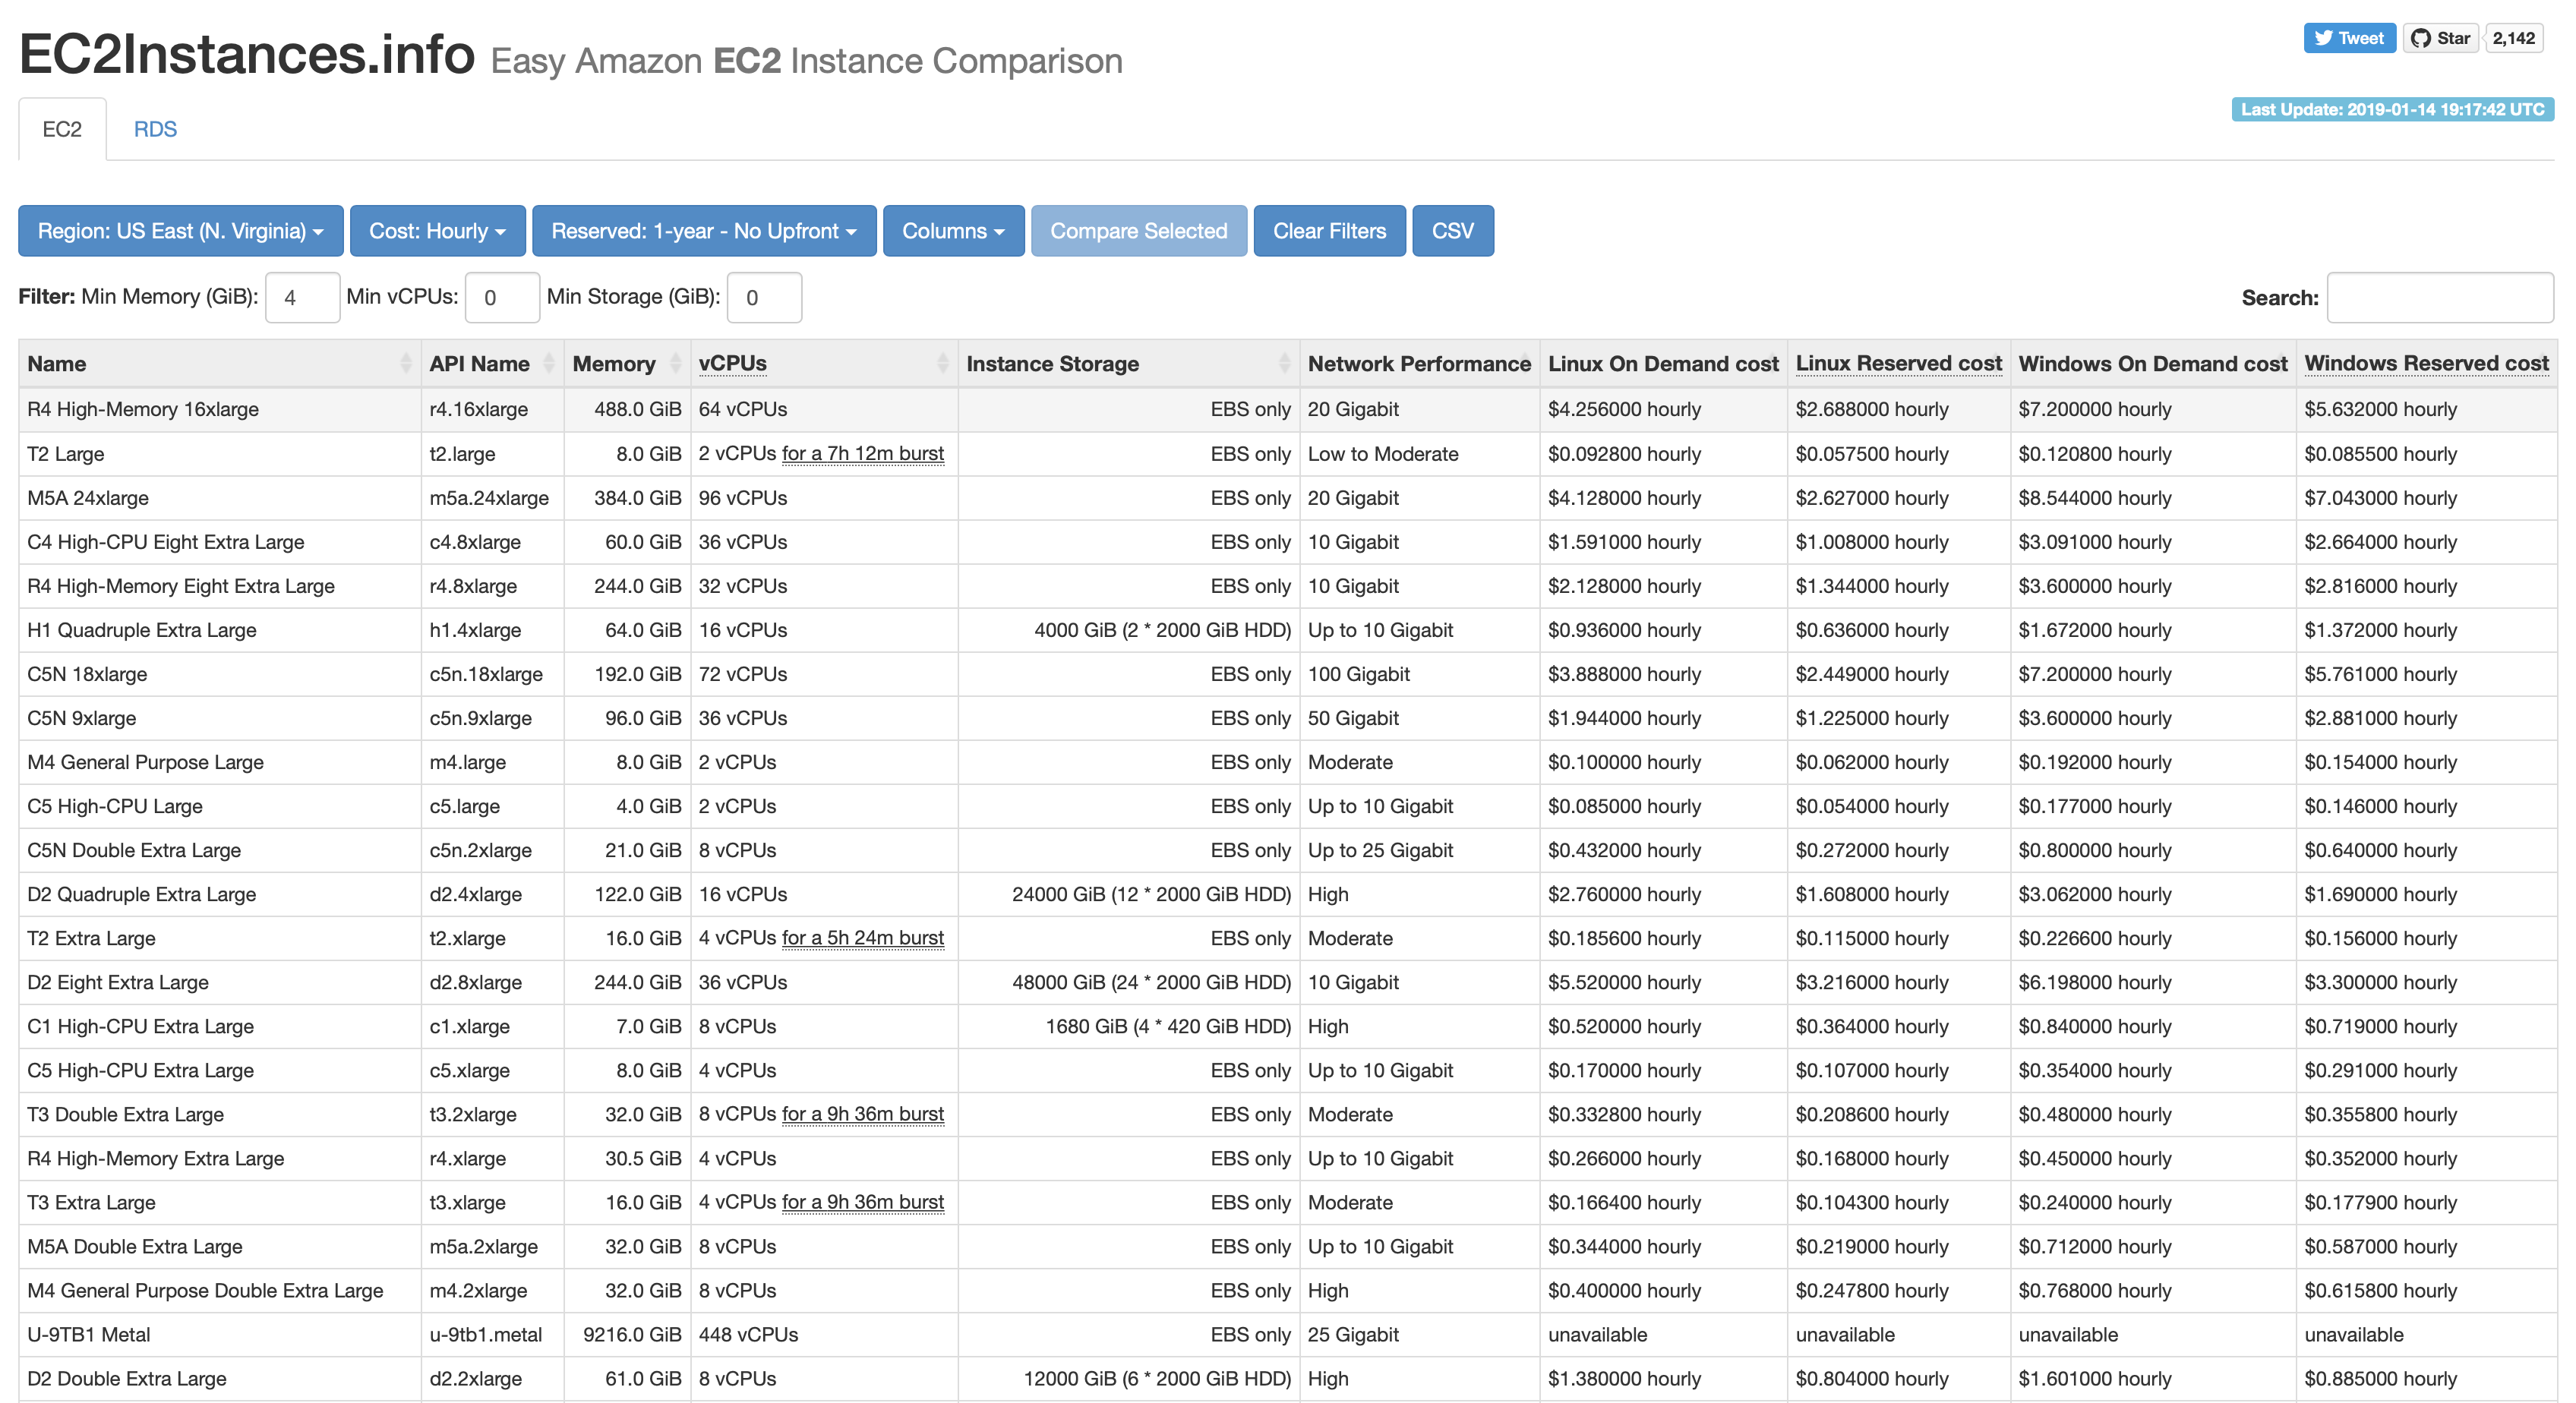The width and height of the screenshot is (2576, 1403).
Task: Click the 'for a 5h 24m burst' link
Action: click(x=862, y=938)
